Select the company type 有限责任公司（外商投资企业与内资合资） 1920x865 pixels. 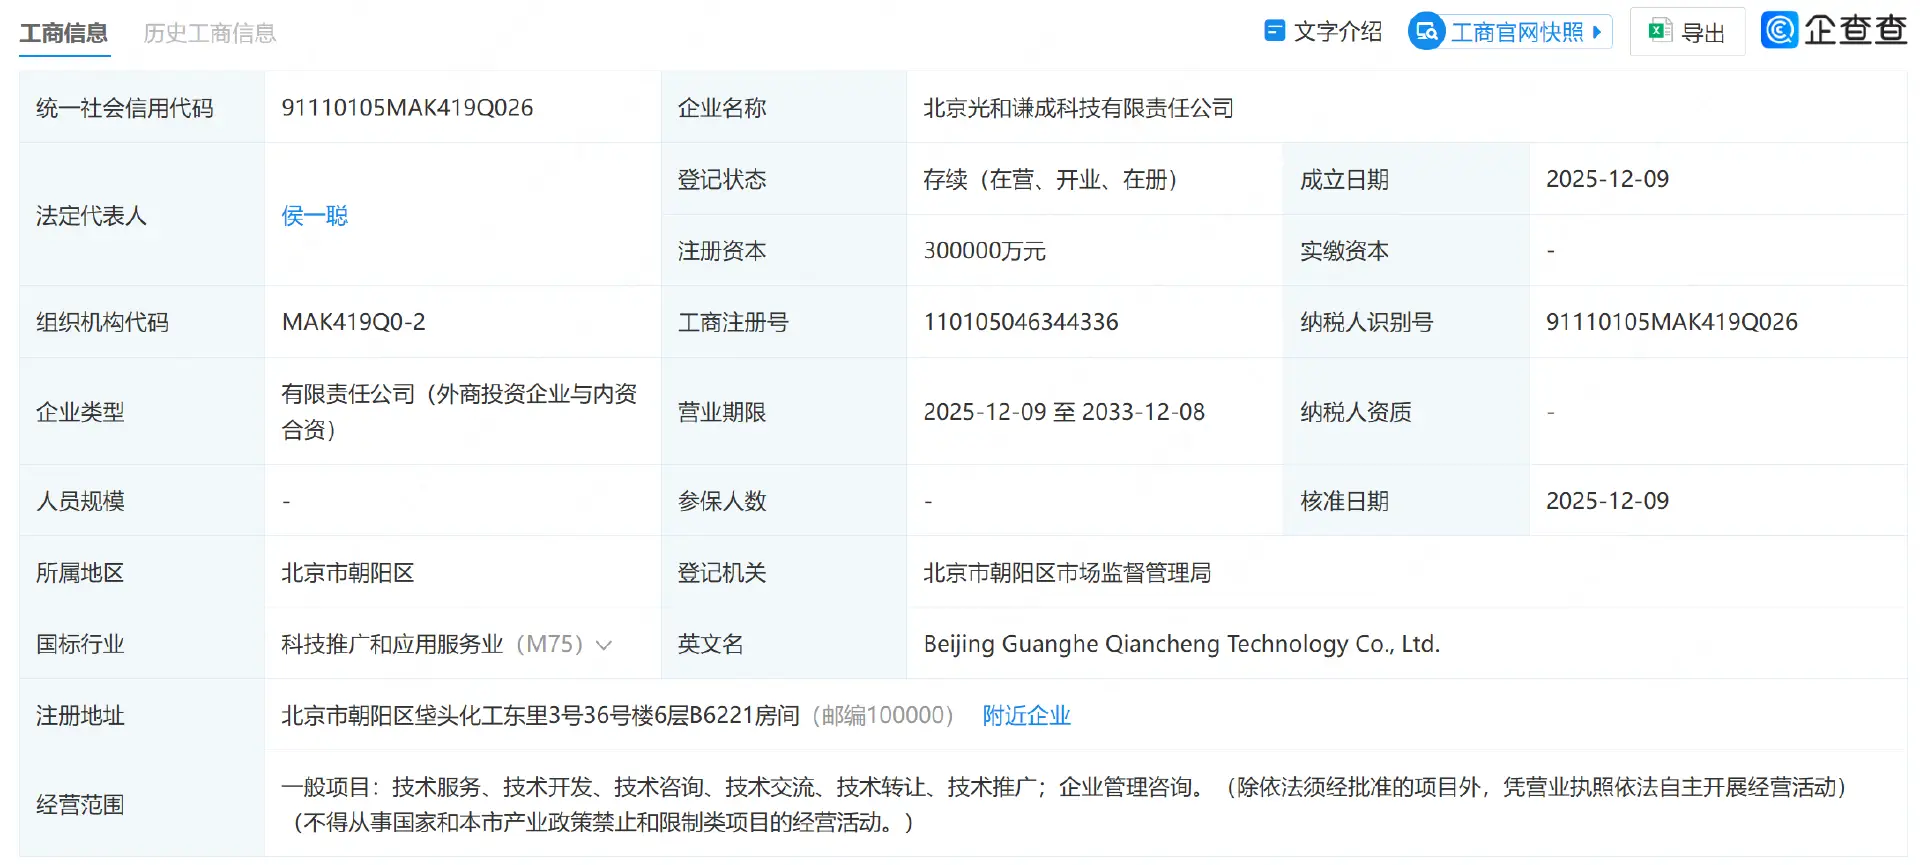(x=460, y=412)
